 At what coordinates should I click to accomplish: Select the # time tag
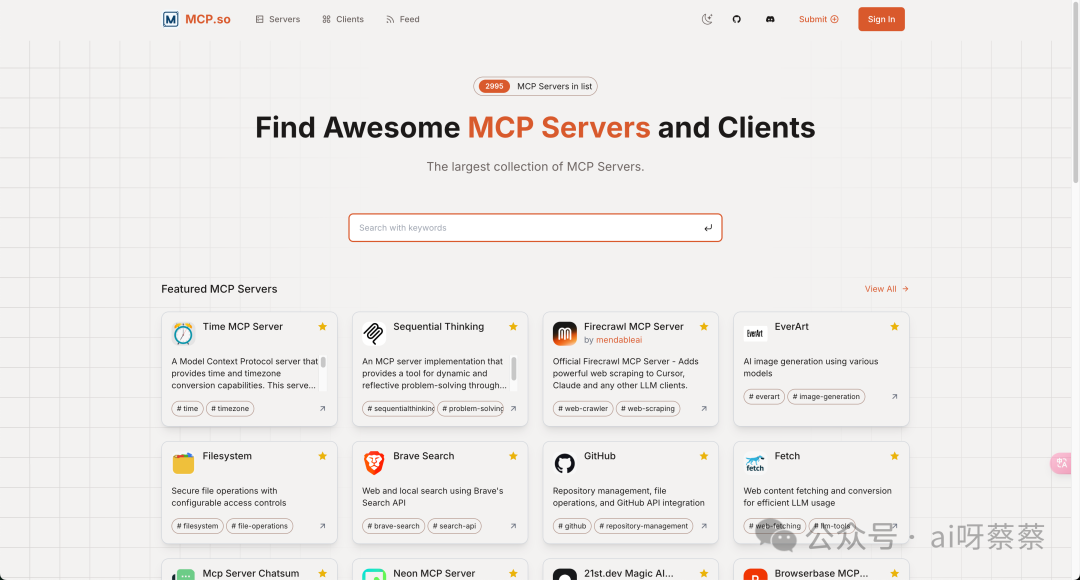point(187,408)
